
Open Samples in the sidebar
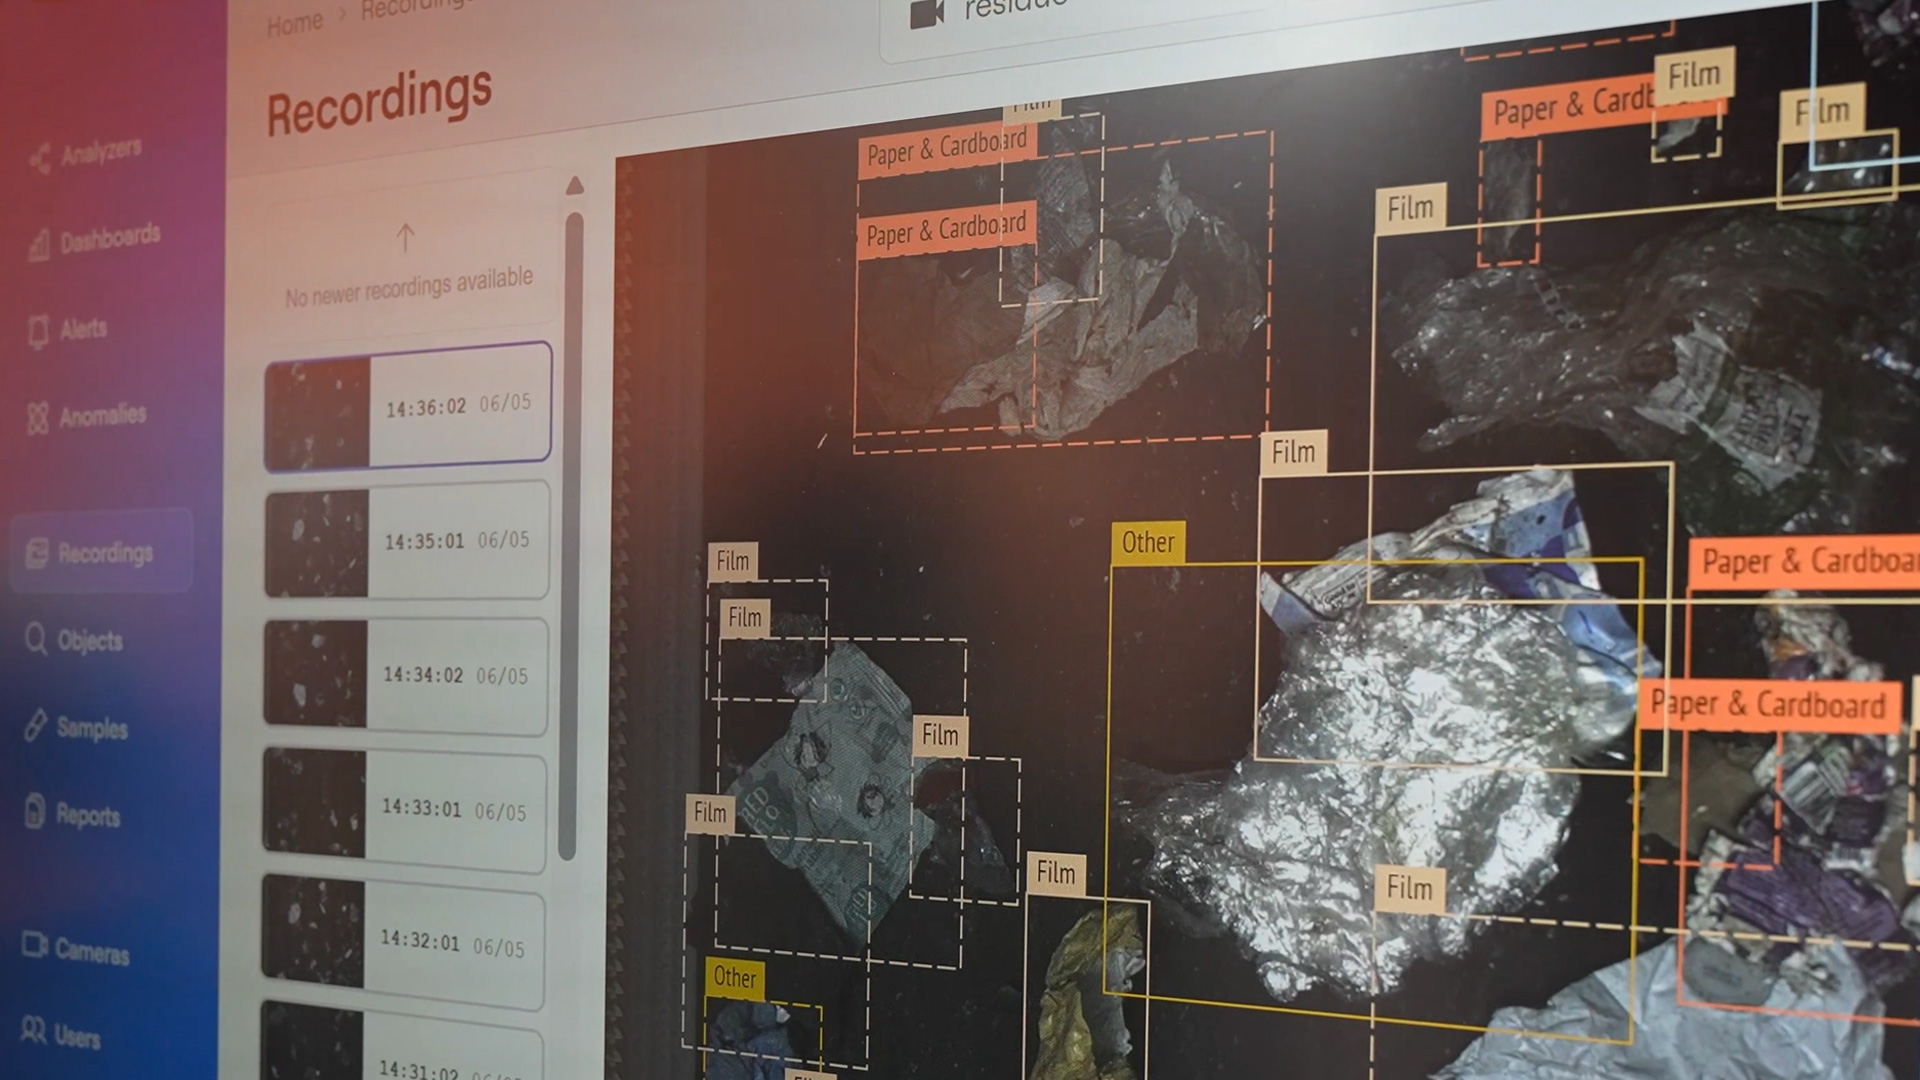pyautogui.click(x=92, y=728)
